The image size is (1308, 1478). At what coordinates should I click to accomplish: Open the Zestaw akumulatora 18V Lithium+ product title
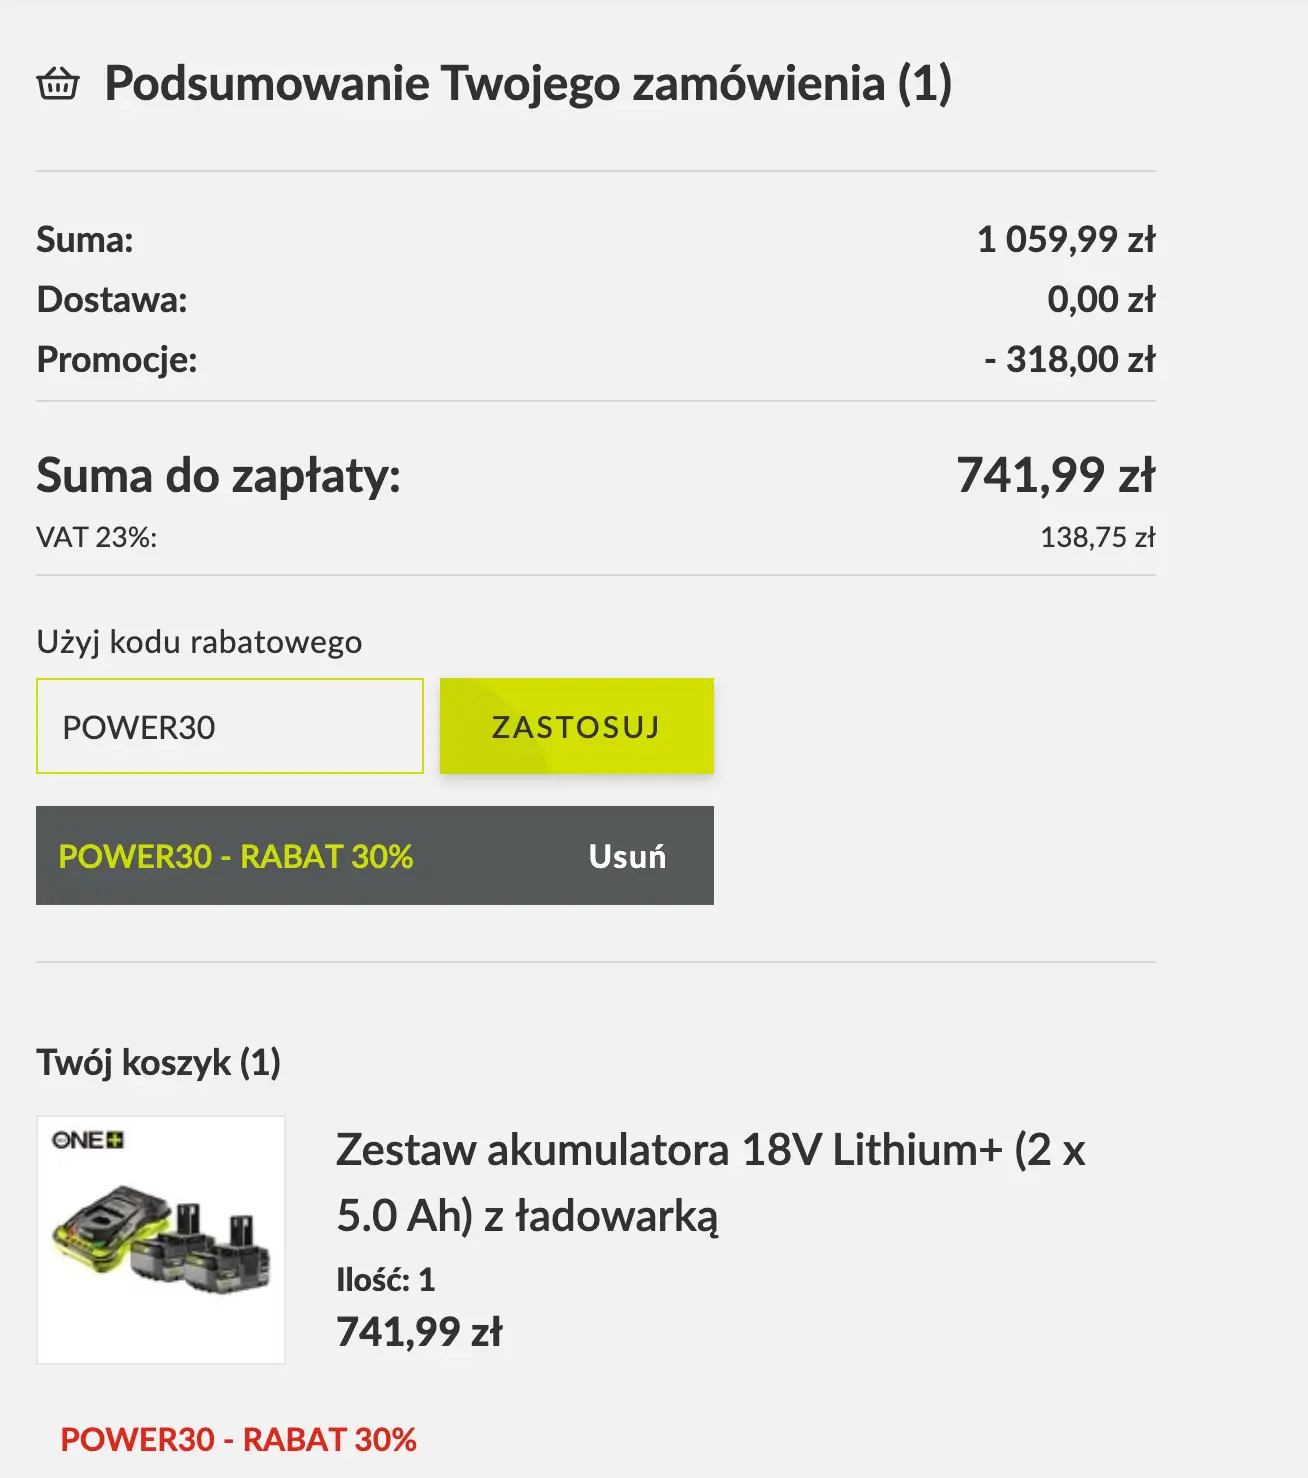click(710, 1182)
